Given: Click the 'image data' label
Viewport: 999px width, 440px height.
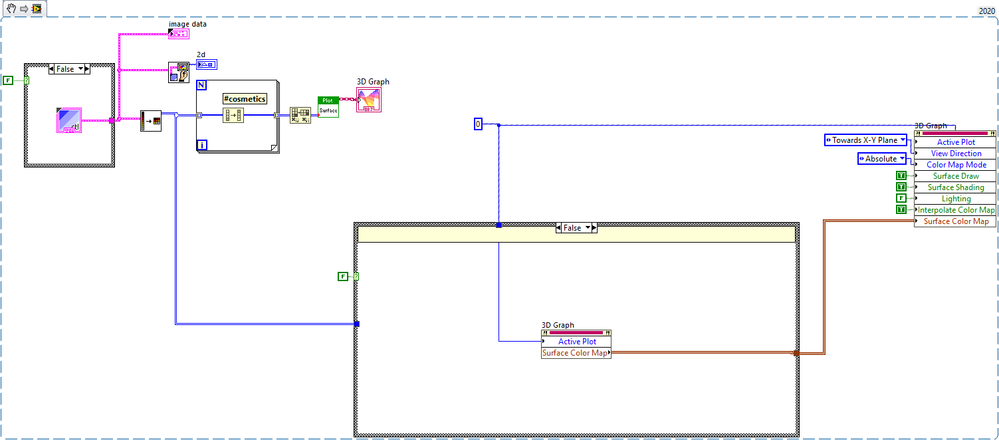Looking at the screenshot, I should (187, 24).
